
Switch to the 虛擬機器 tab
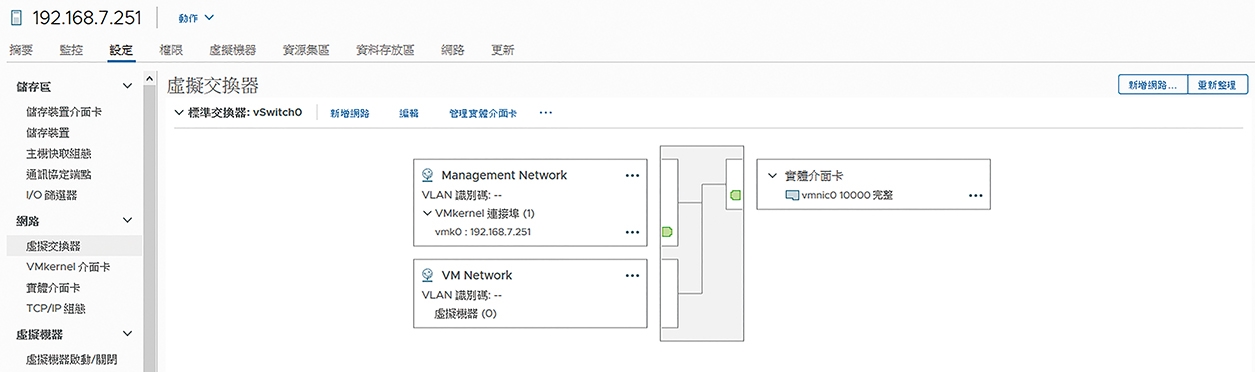coord(232,49)
